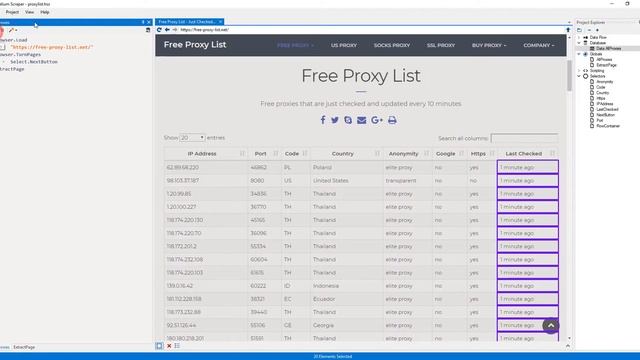Sort the table by Https column
Image resolution: width=640 pixels, height=360 pixels.
482,153
